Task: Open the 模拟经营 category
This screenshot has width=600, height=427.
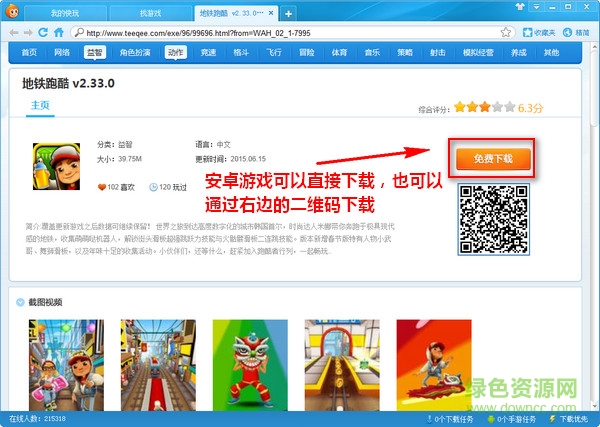Action: coord(478,52)
